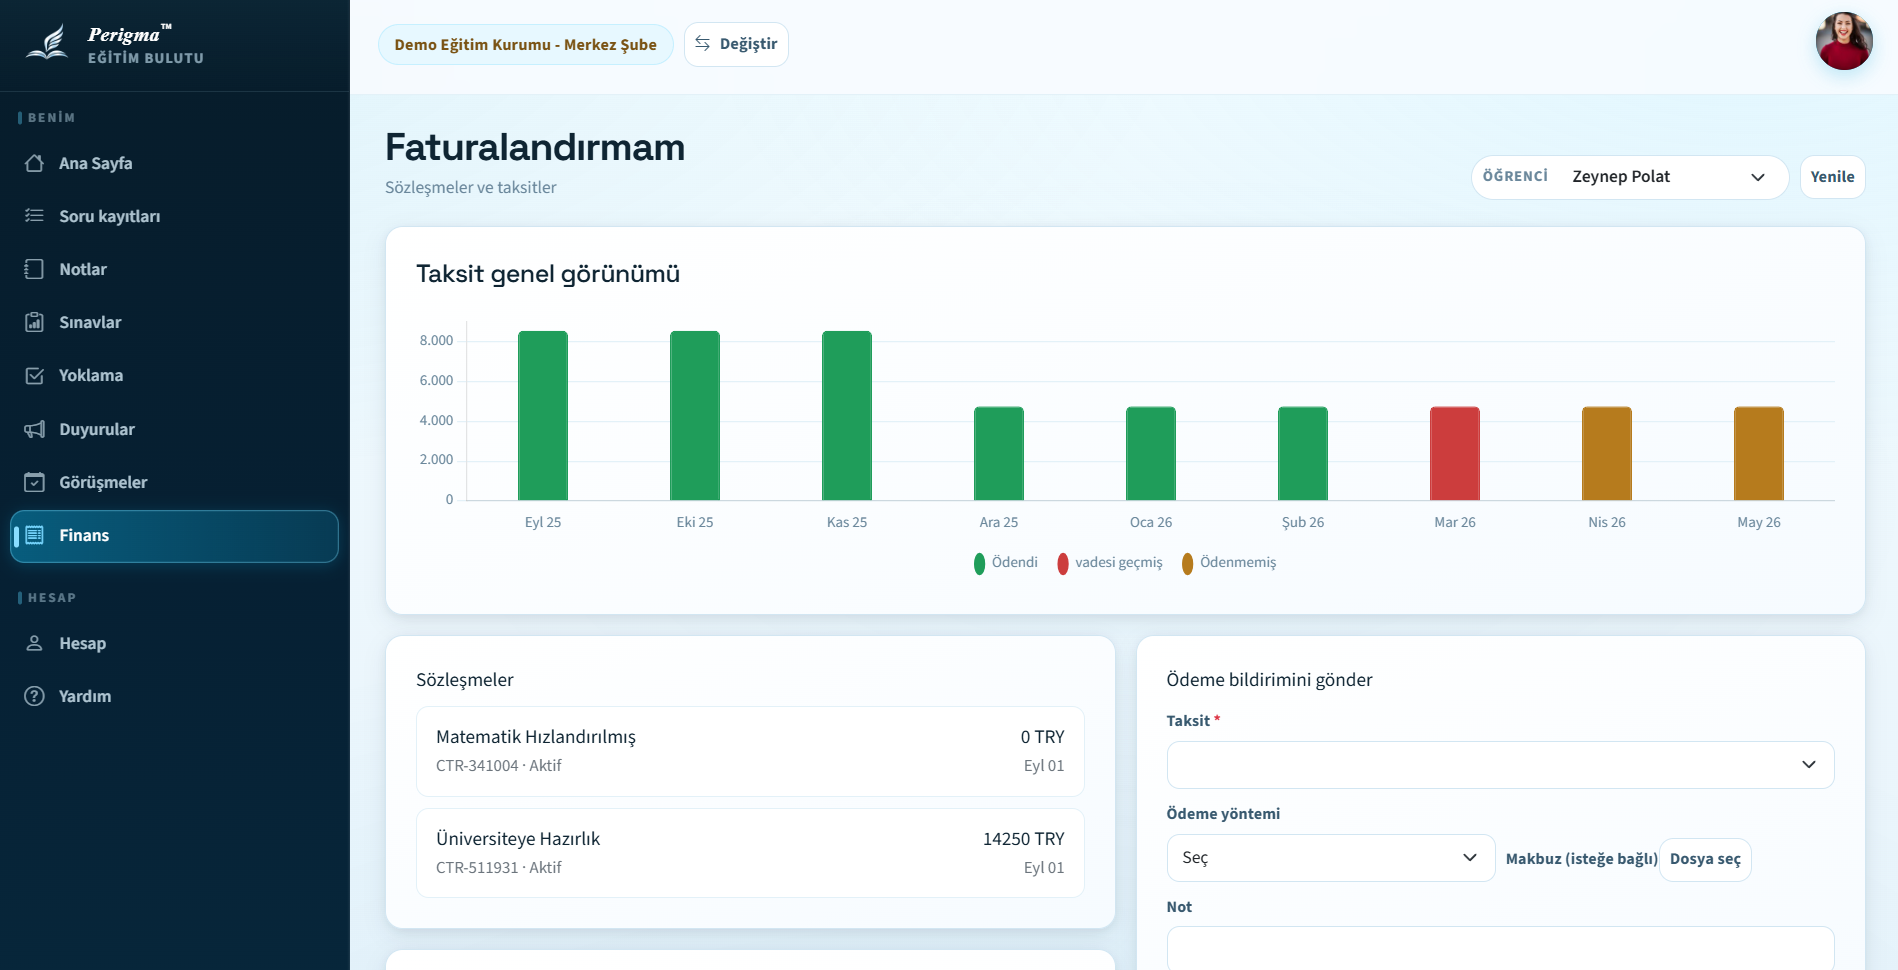
Task: Click the Yoklama checkmark icon
Action: coord(35,376)
